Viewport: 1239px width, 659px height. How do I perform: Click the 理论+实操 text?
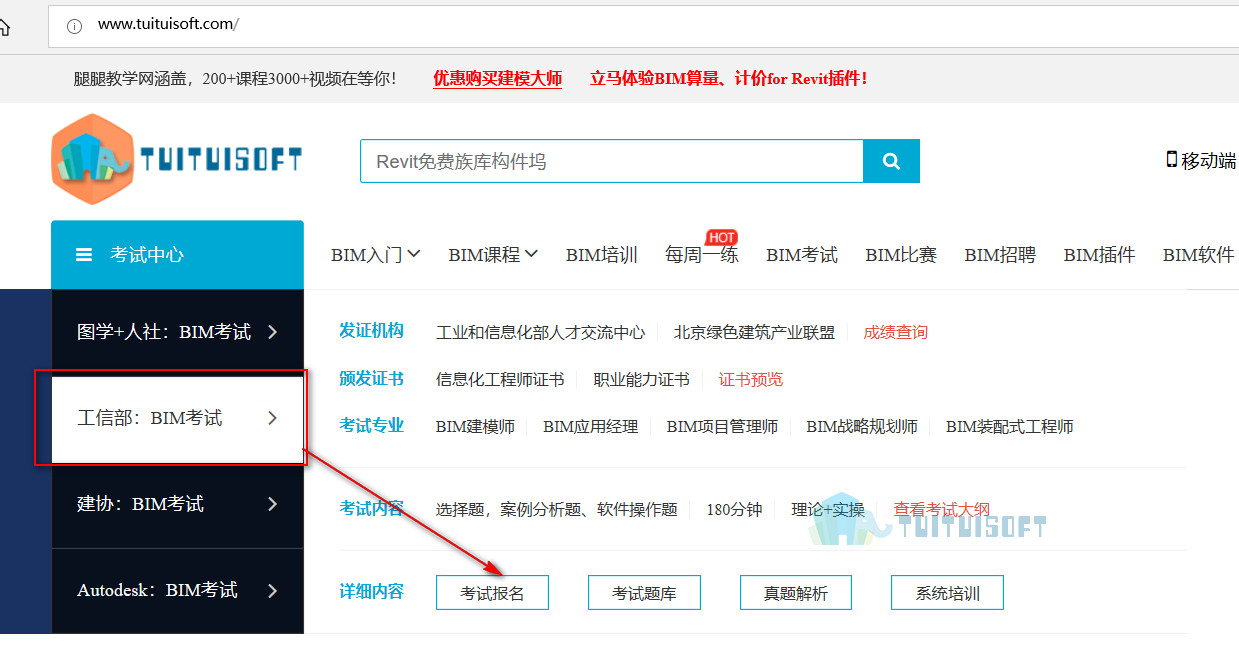click(828, 509)
